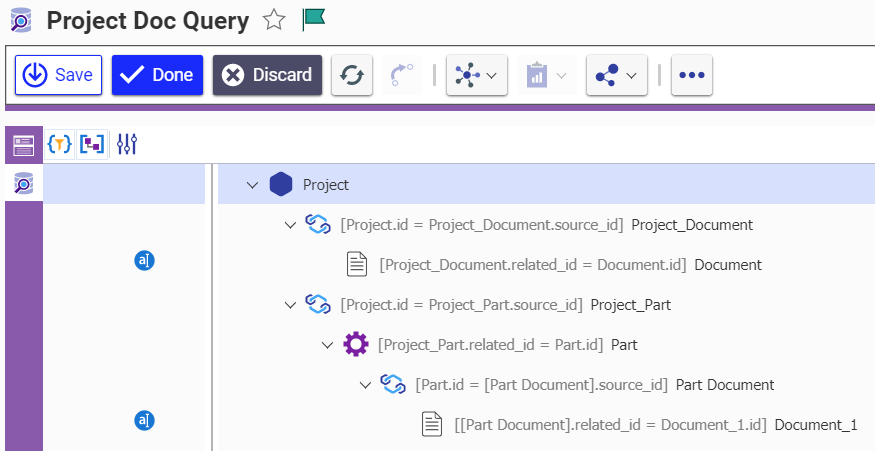Click the bracketed join structure icon
This screenshot has width=875, height=451.
(x=92, y=145)
